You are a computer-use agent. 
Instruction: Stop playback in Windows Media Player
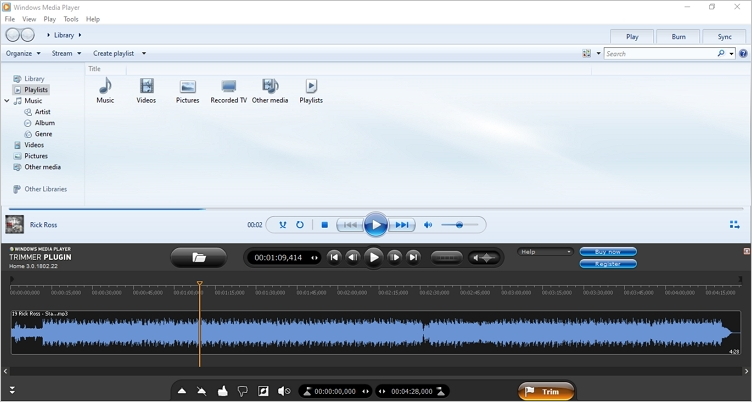[x=325, y=225]
